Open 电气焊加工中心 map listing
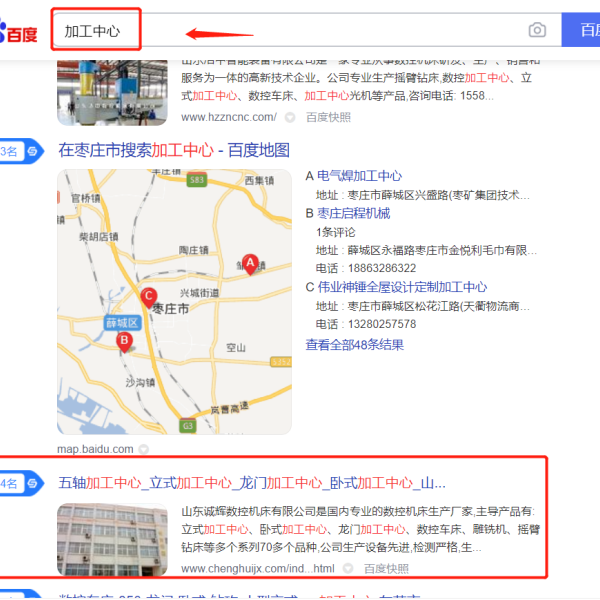The height and width of the screenshot is (600, 600). (x=359, y=176)
